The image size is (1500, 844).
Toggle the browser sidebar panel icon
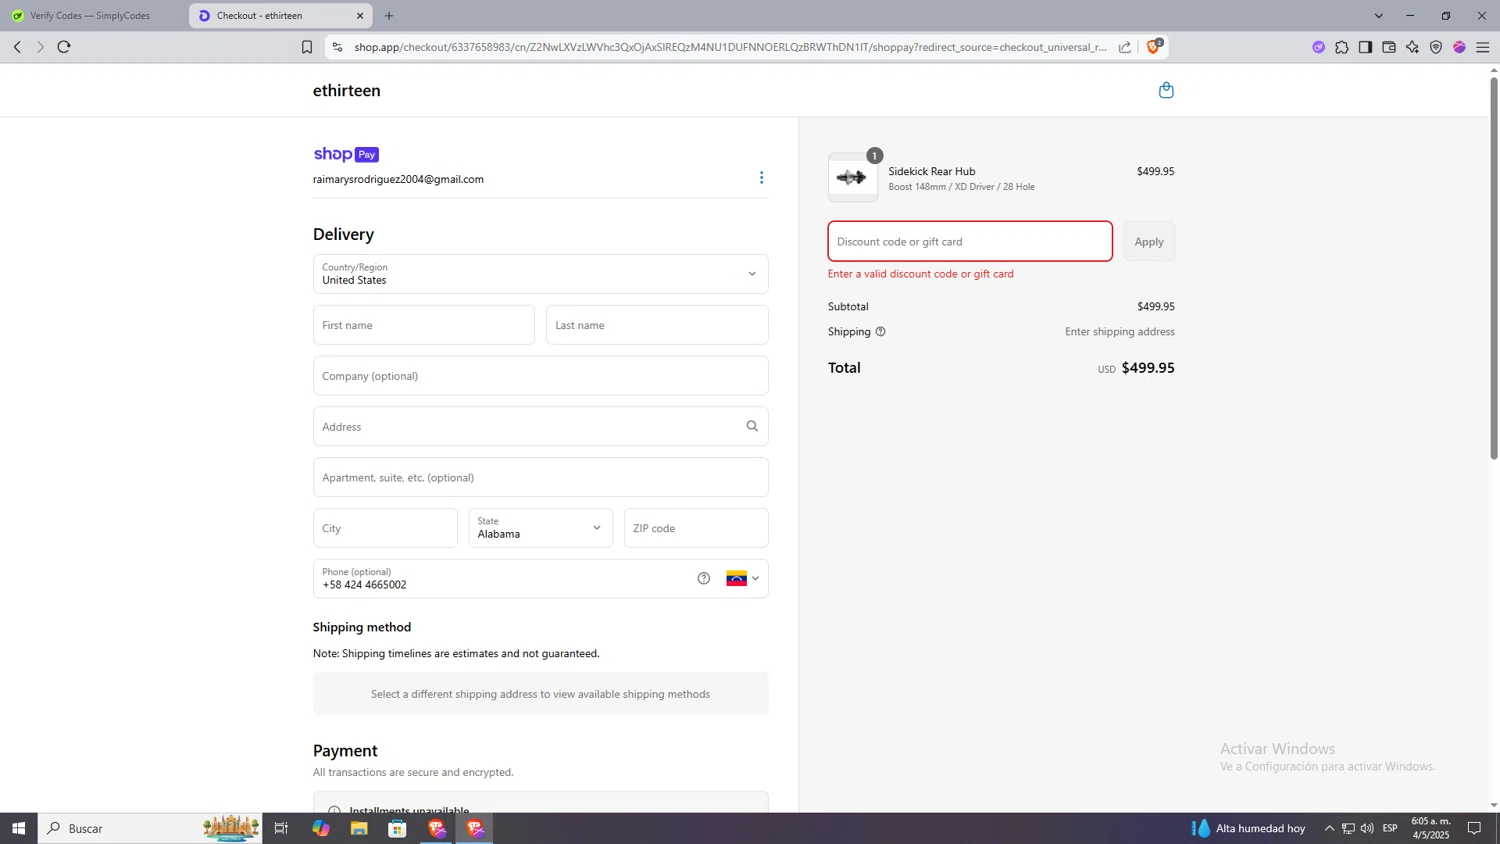tap(1365, 47)
